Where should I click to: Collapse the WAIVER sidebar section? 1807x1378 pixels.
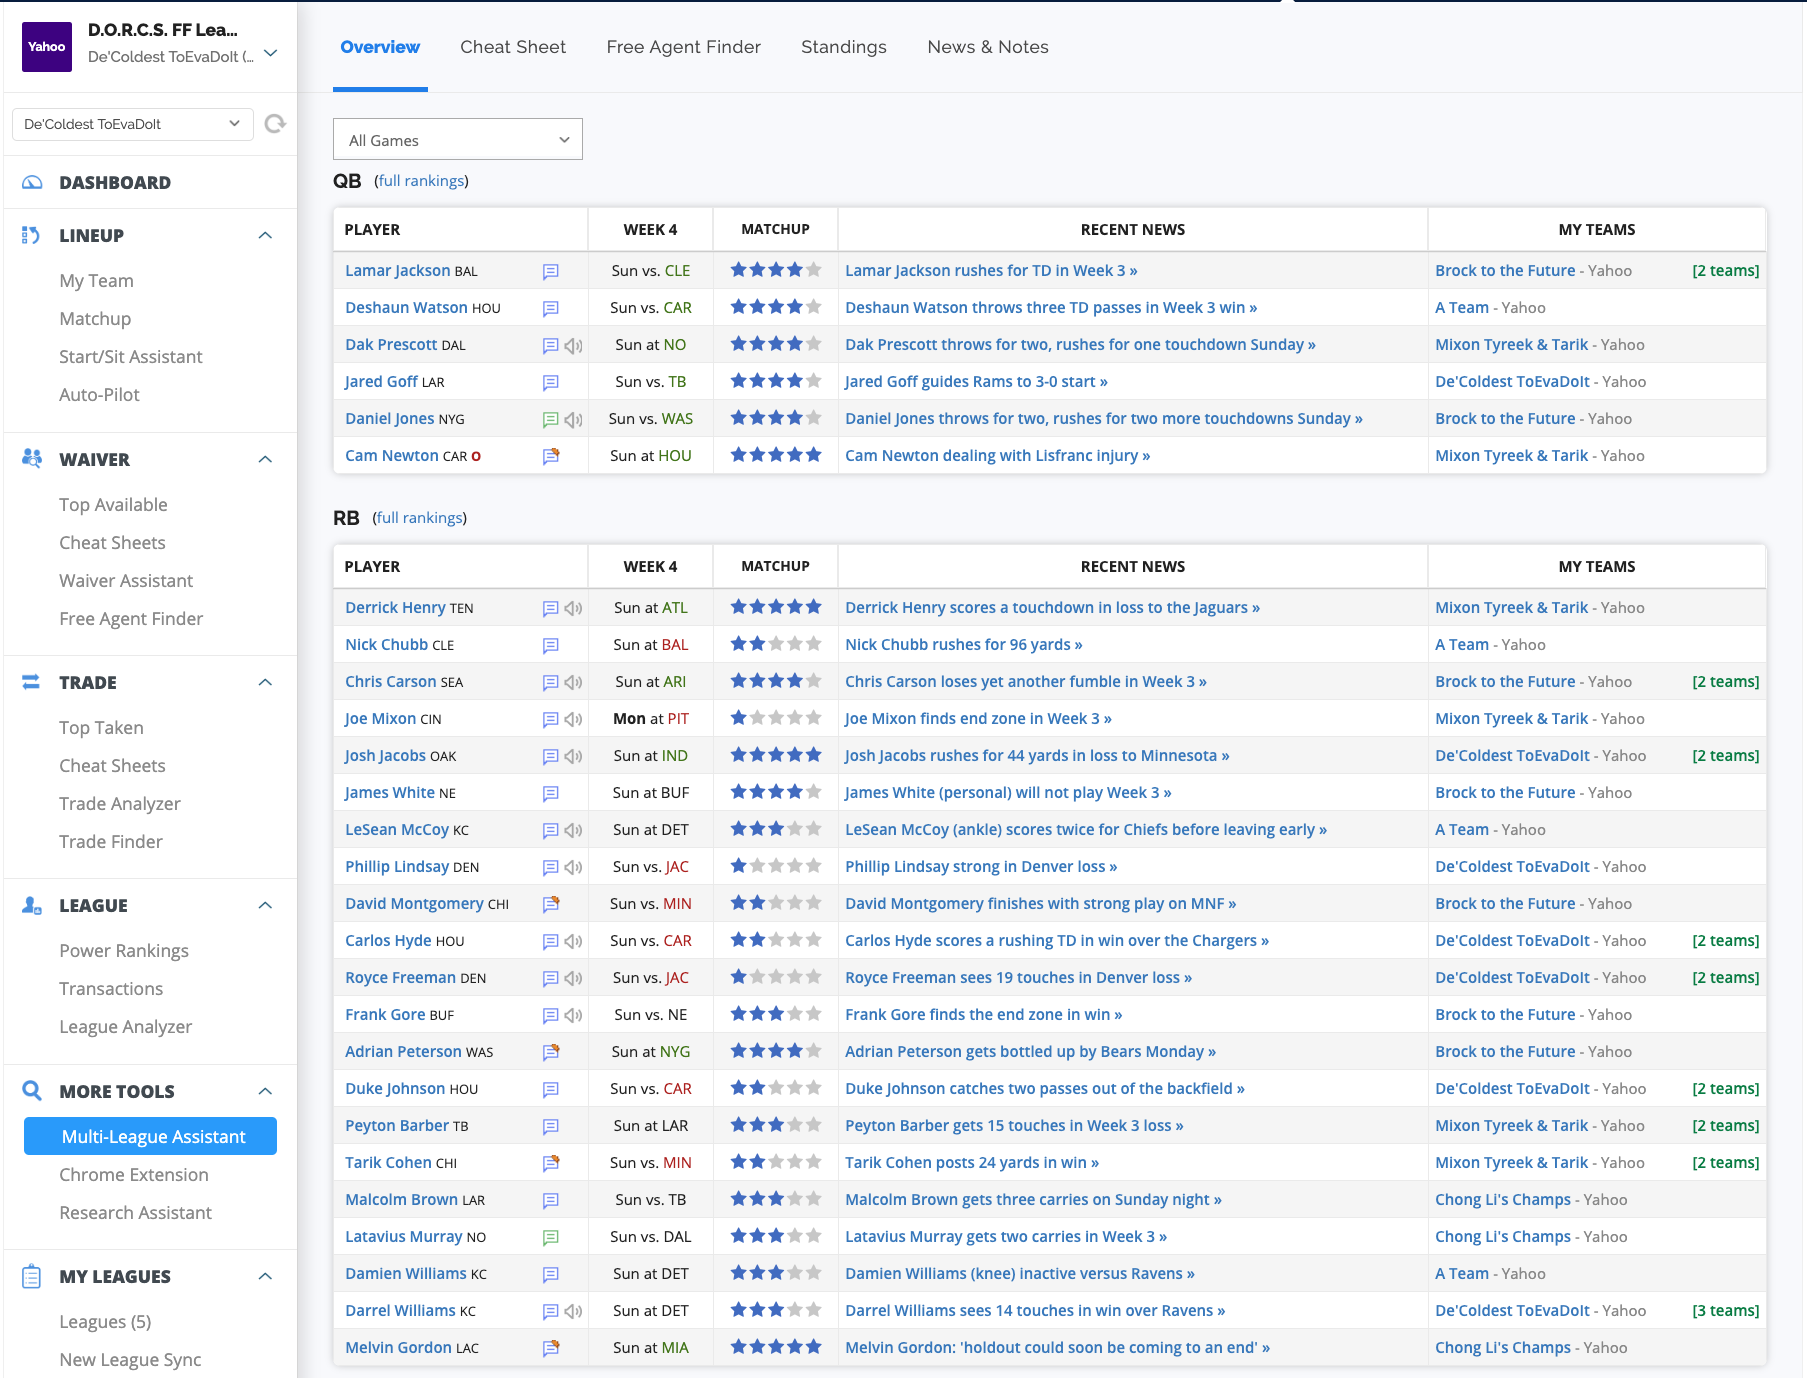pos(265,460)
